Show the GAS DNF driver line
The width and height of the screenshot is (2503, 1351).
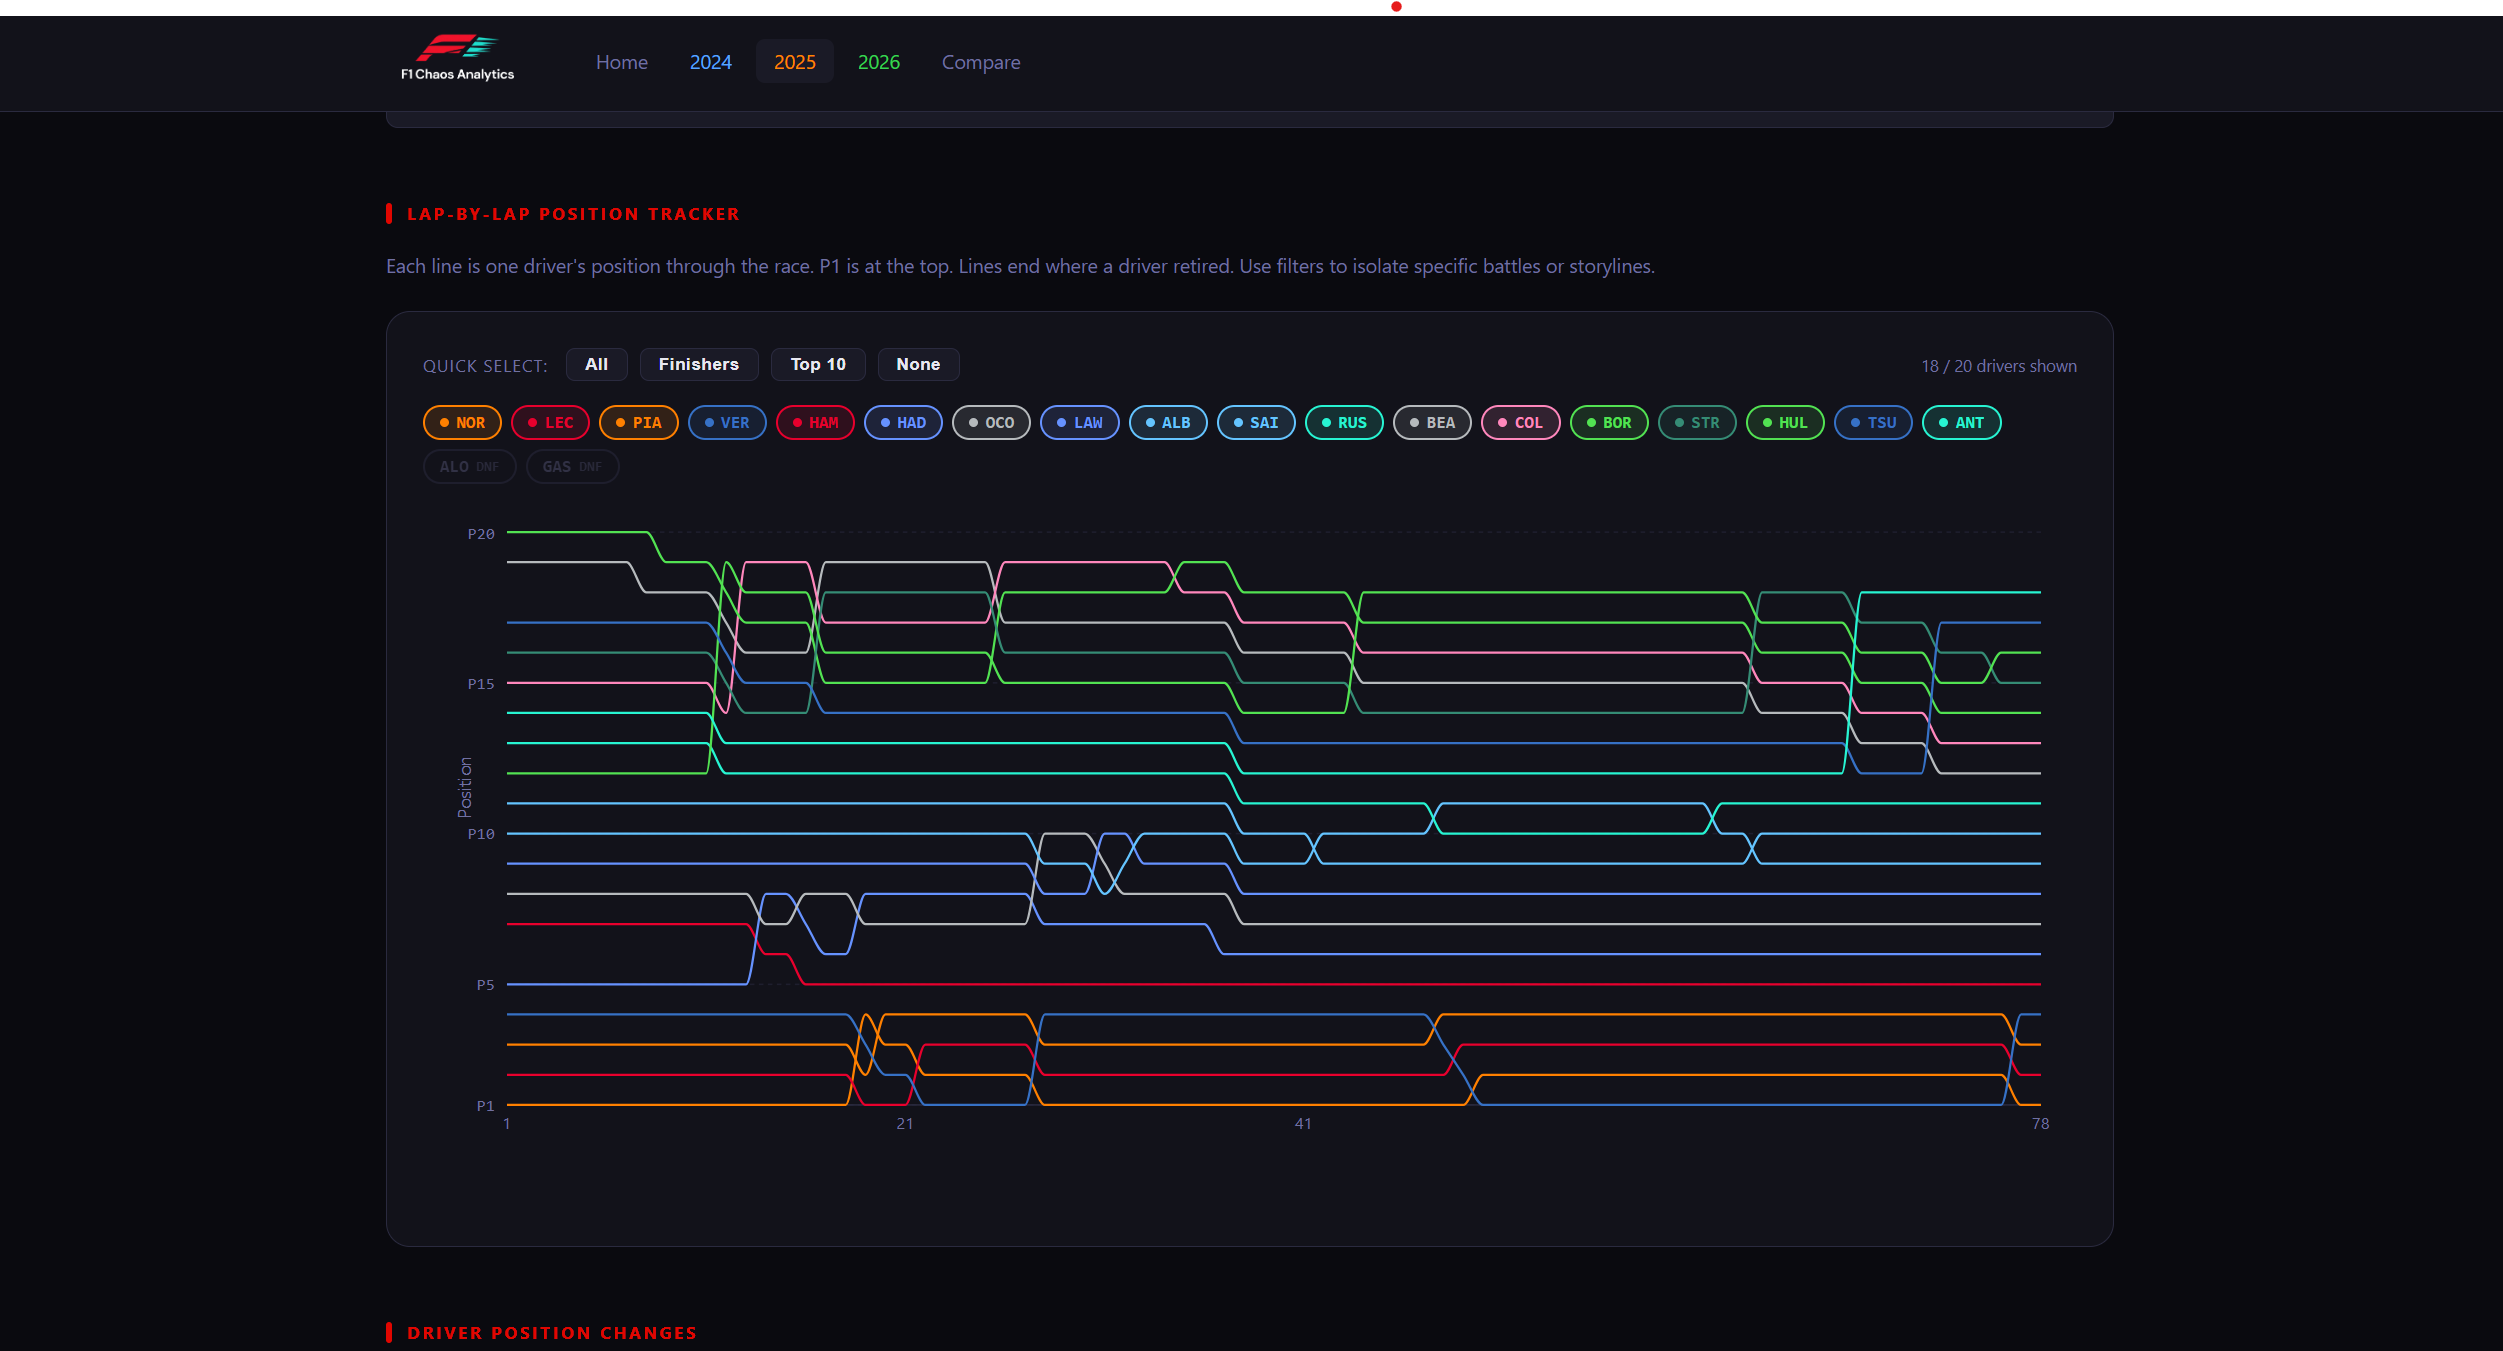pyautogui.click(x=572, y=466)
